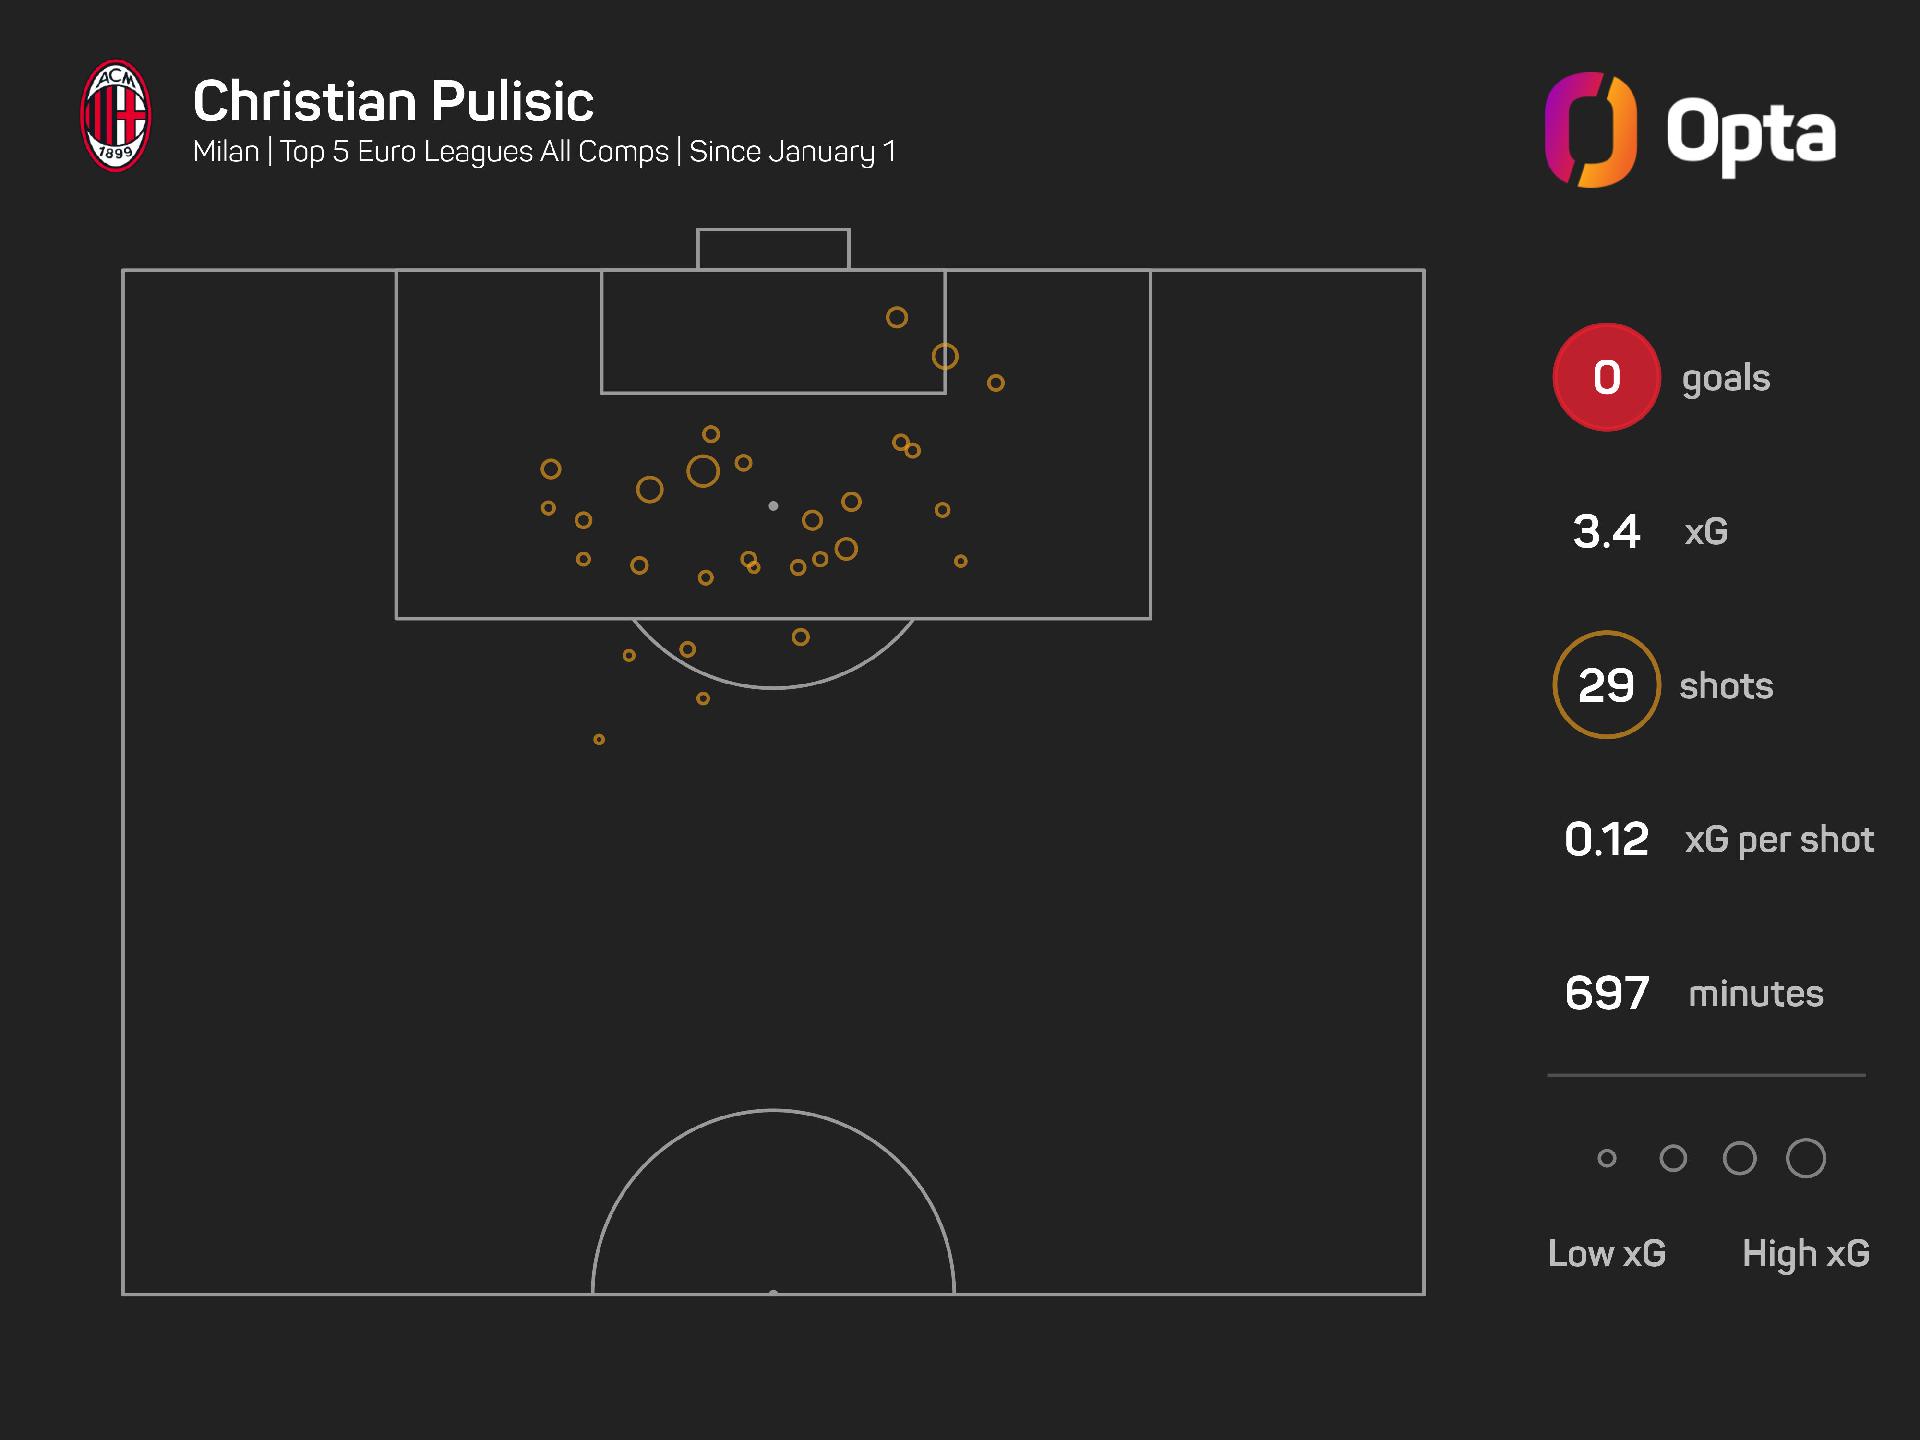Click the Opta logo icon
1920x1440 pixels.
[1590, 130]
